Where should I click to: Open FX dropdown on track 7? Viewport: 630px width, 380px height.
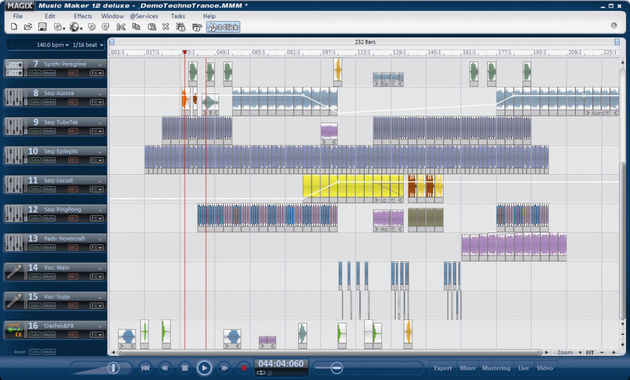97,73
